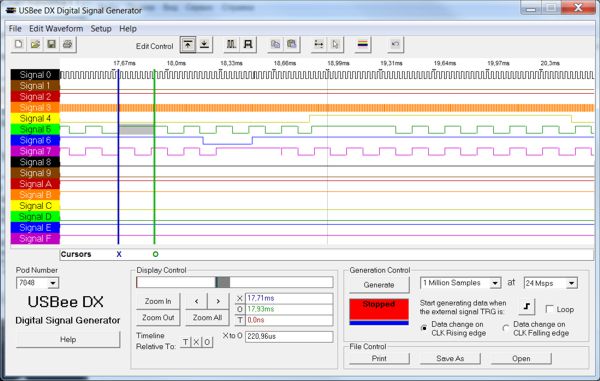Image resolution: width=600 pixels, height=381 pixels.
Task: Click the Signal A red label
Action: point(35,184)
